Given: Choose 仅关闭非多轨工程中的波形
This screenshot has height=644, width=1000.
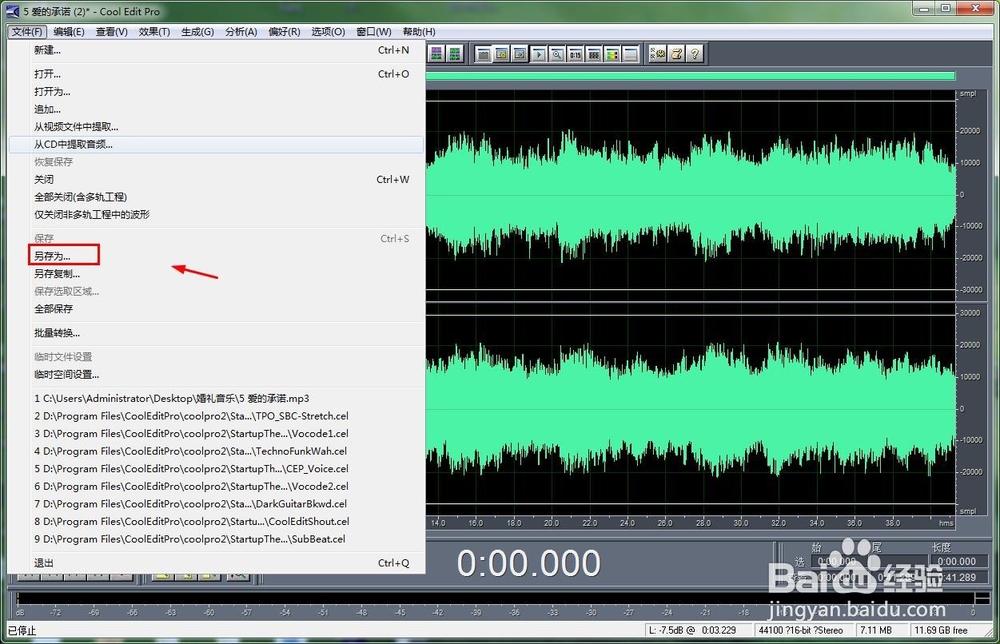Looking at the screenshot, I should [x=217, y=215].
